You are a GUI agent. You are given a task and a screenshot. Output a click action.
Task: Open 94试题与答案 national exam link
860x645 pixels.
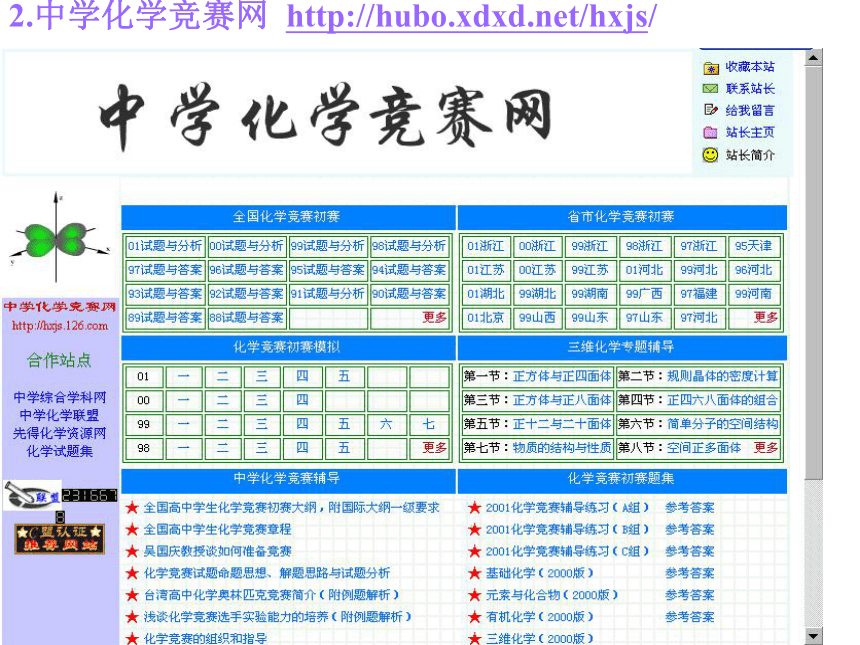[409, 270]
